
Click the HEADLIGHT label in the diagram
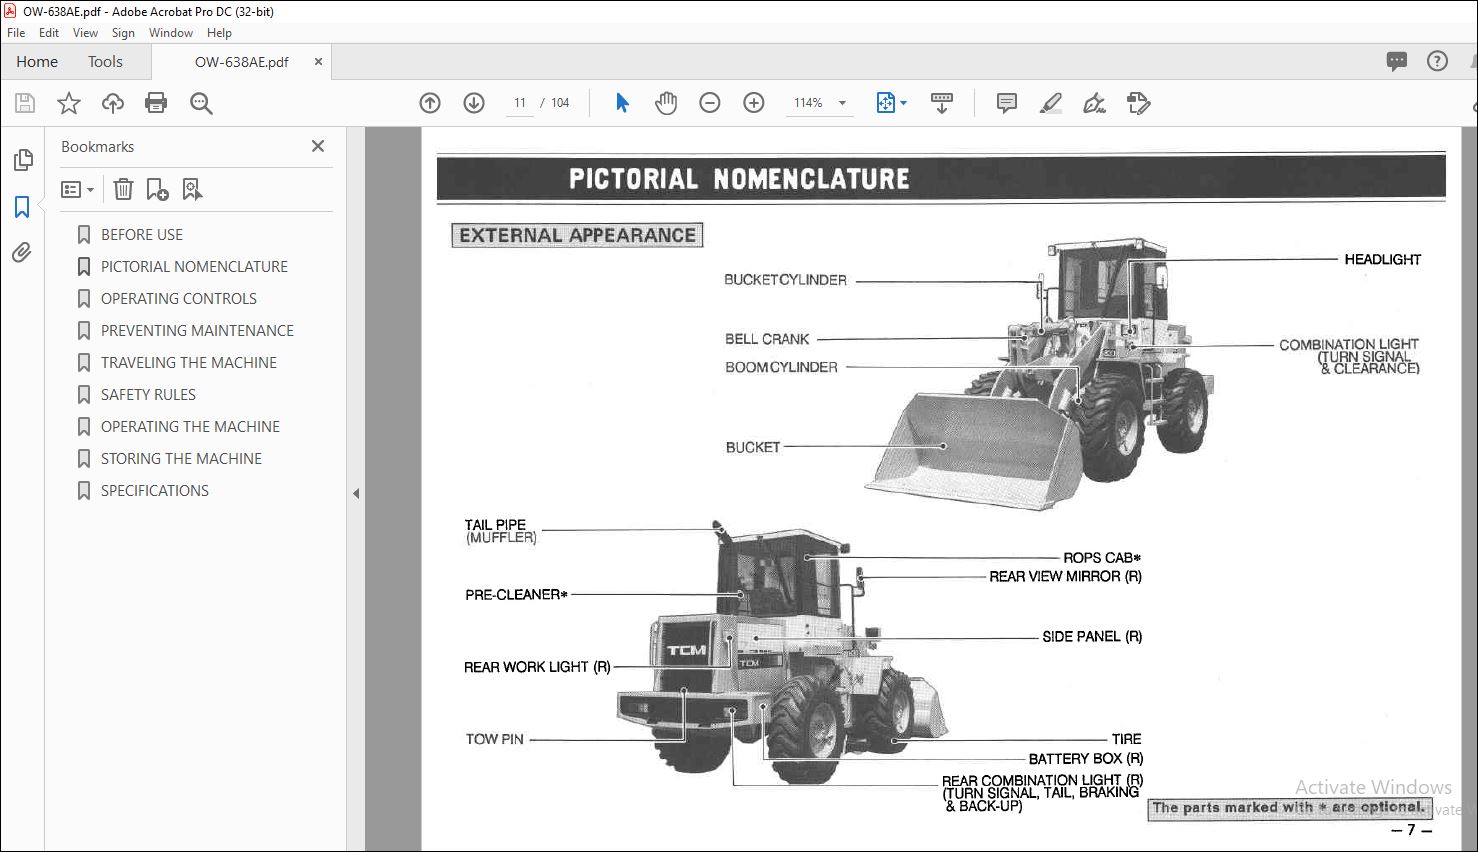pyautogui.click(x=1382, y=259)
